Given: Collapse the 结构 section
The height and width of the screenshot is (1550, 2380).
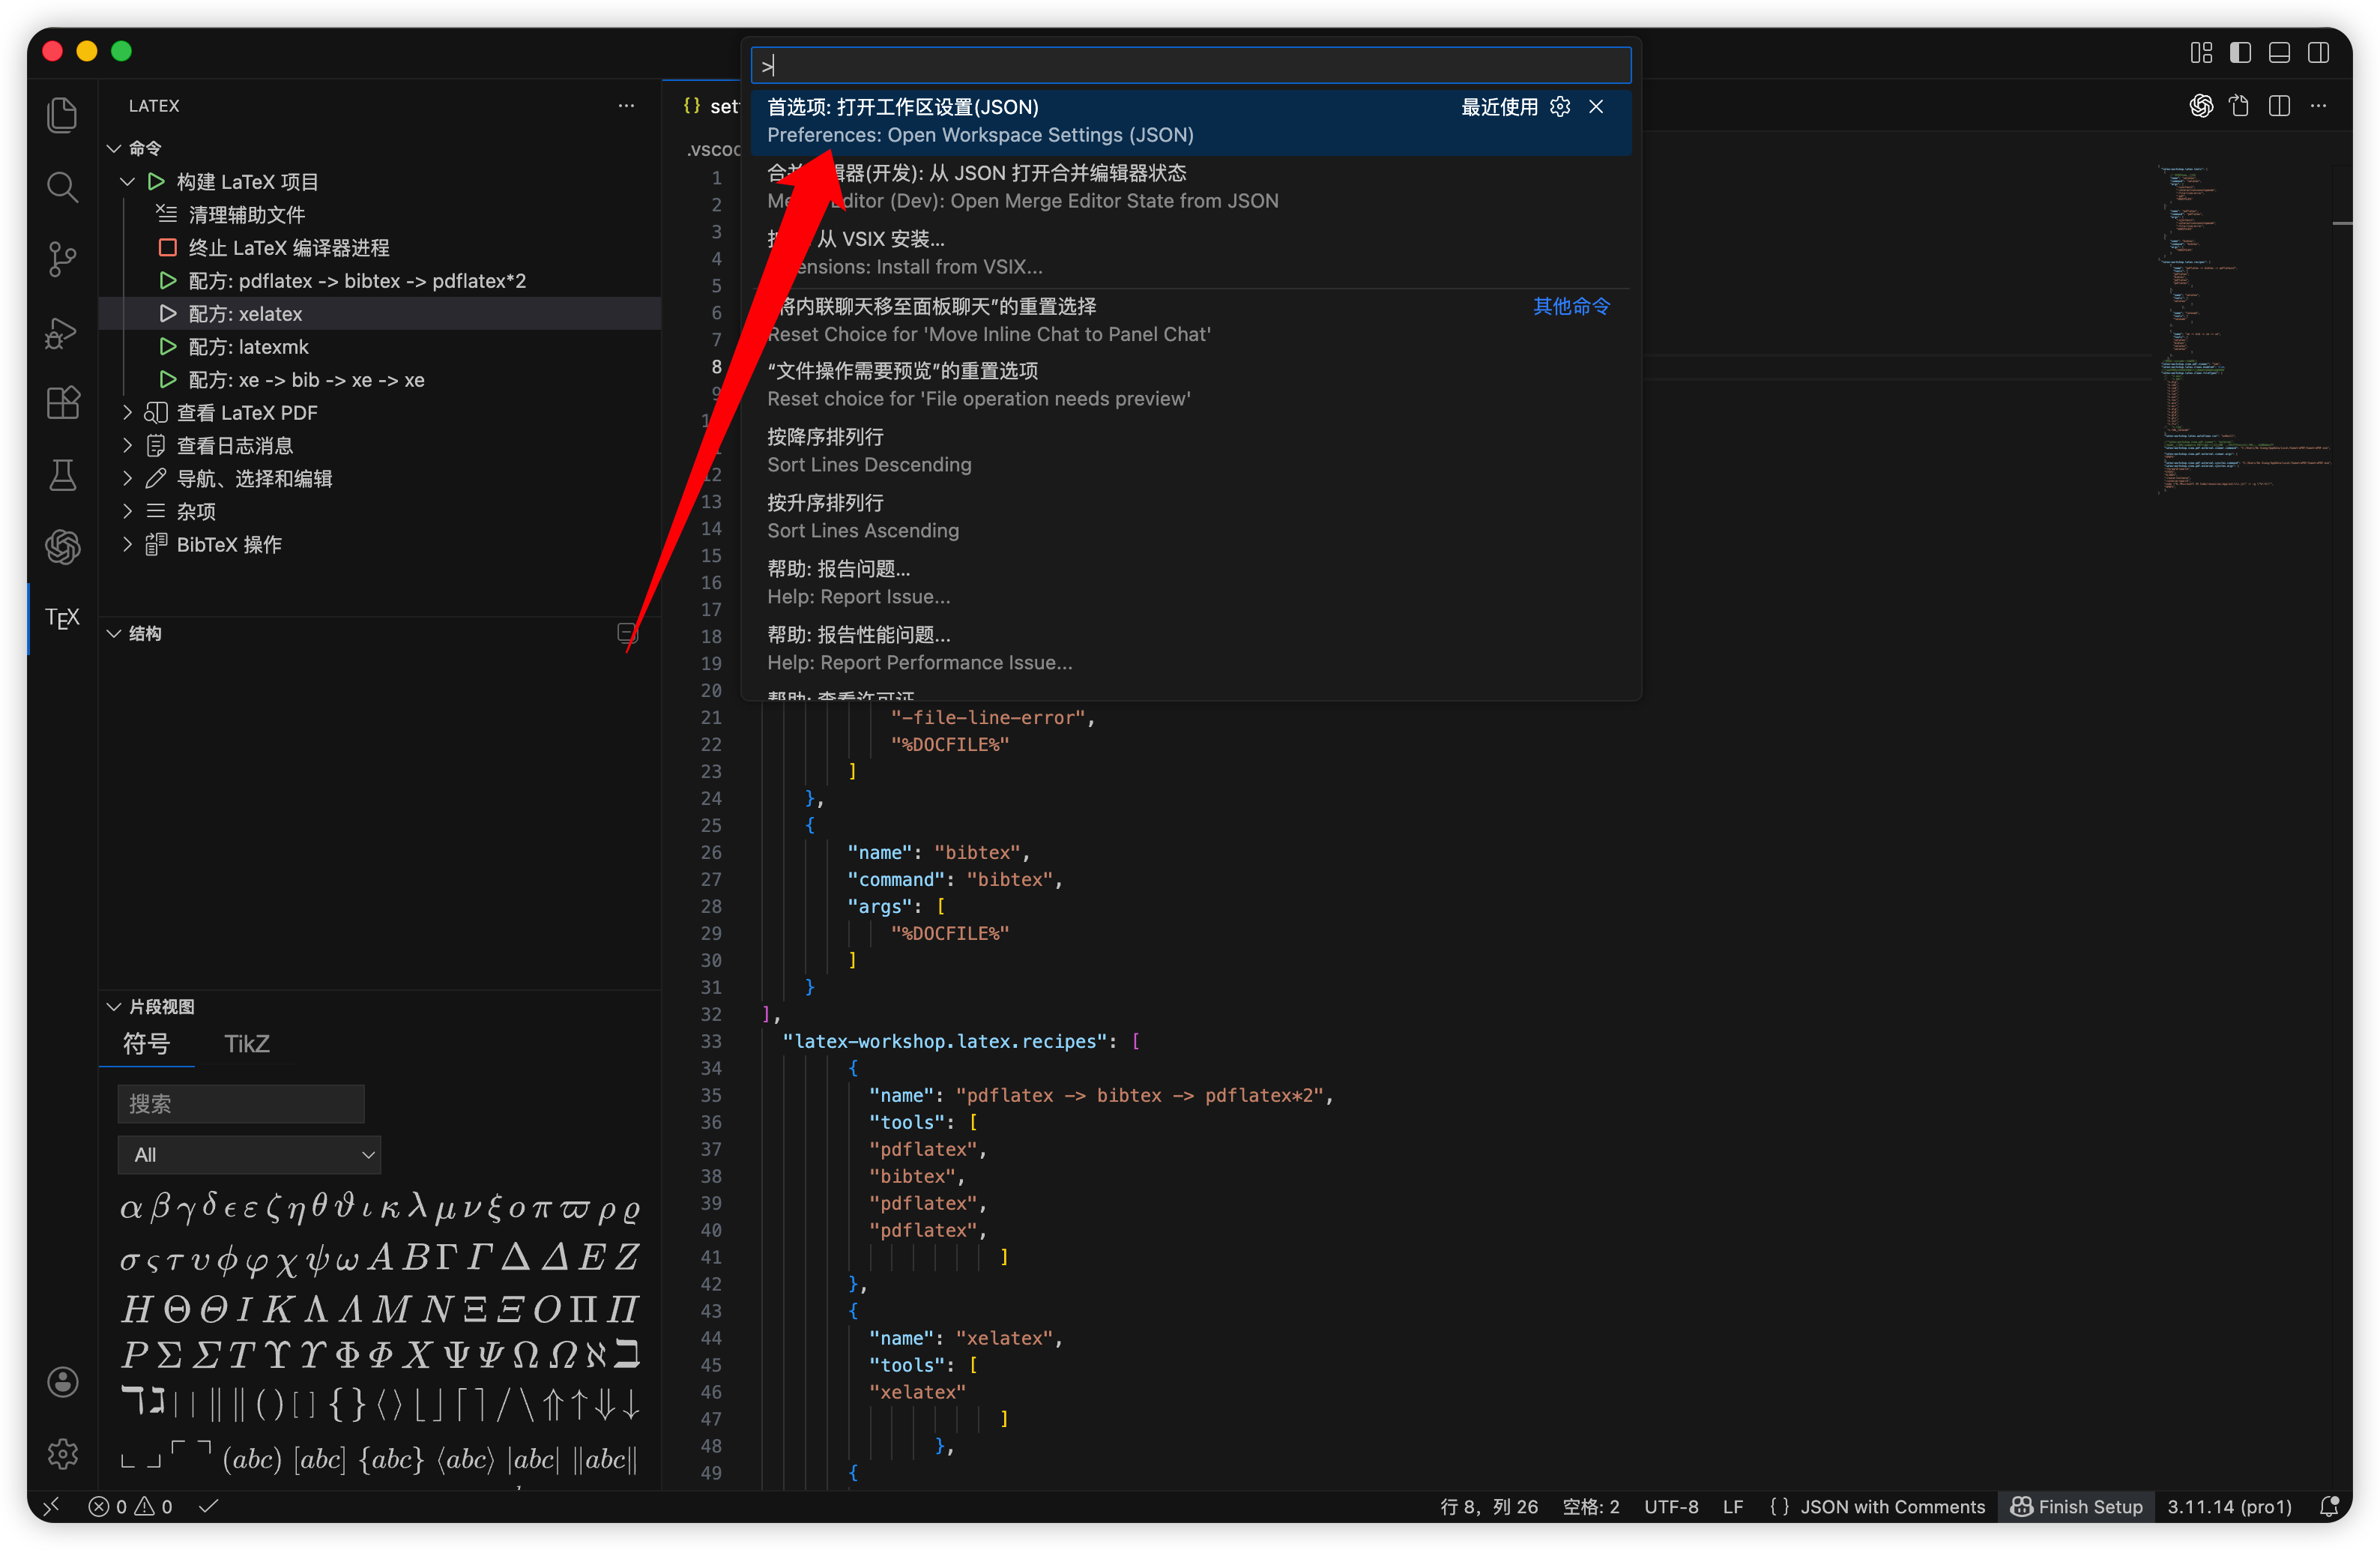Looking at the screenshot, I should coord(114,633).
